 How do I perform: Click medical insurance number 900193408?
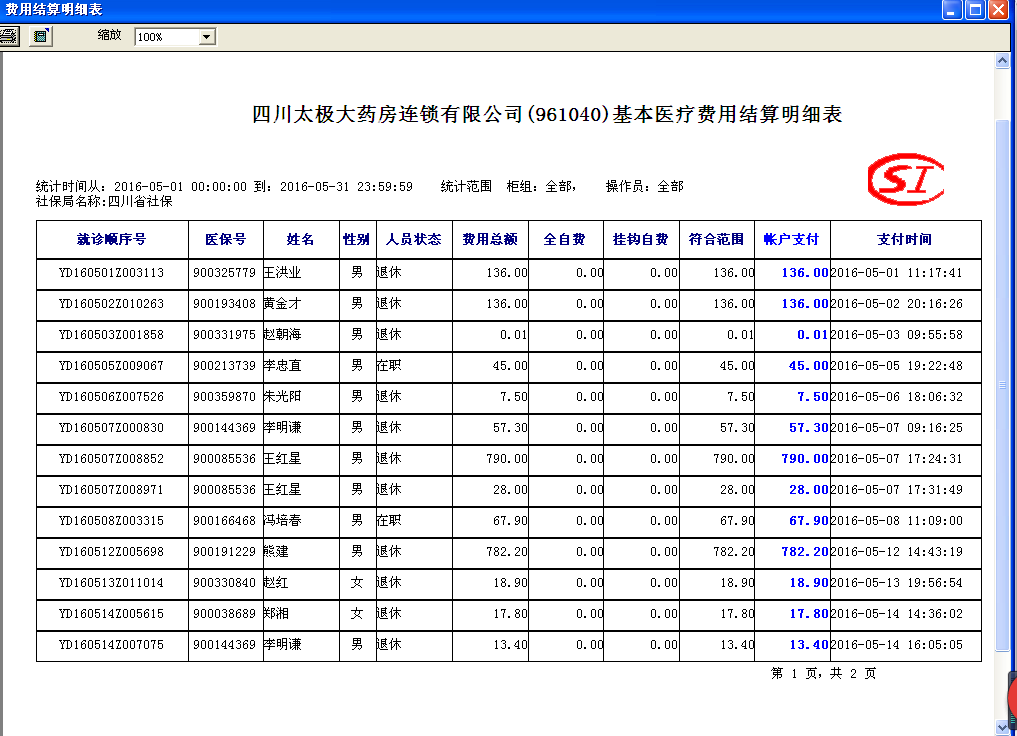(224, 304)
